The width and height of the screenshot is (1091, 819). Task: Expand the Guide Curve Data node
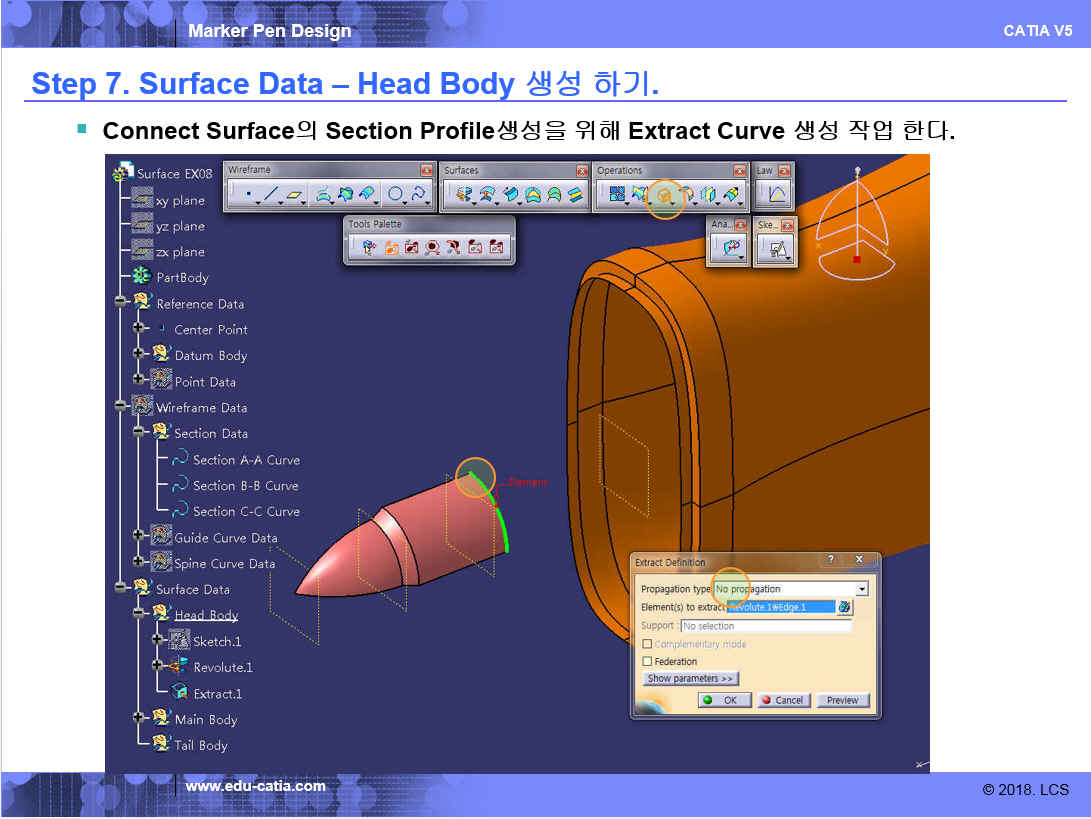click(139, 536)
